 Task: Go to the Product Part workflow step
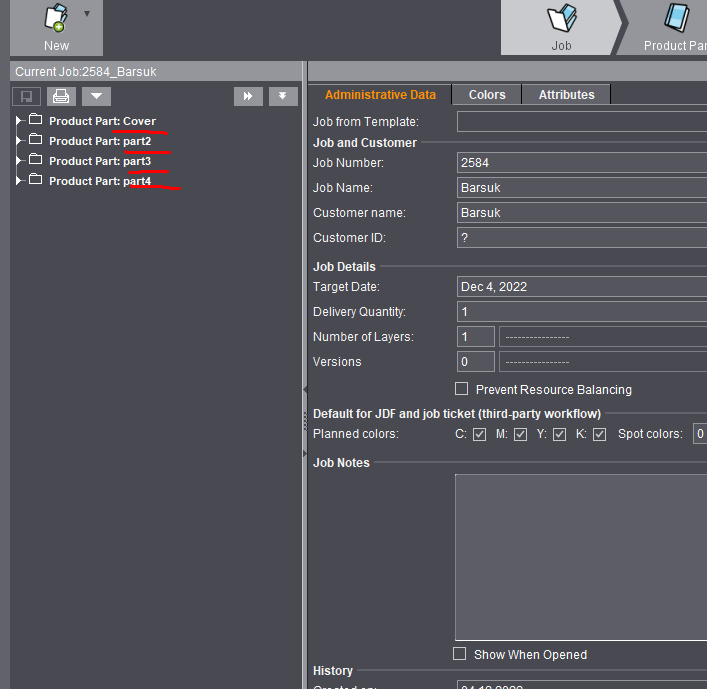(x=667, y=28)
